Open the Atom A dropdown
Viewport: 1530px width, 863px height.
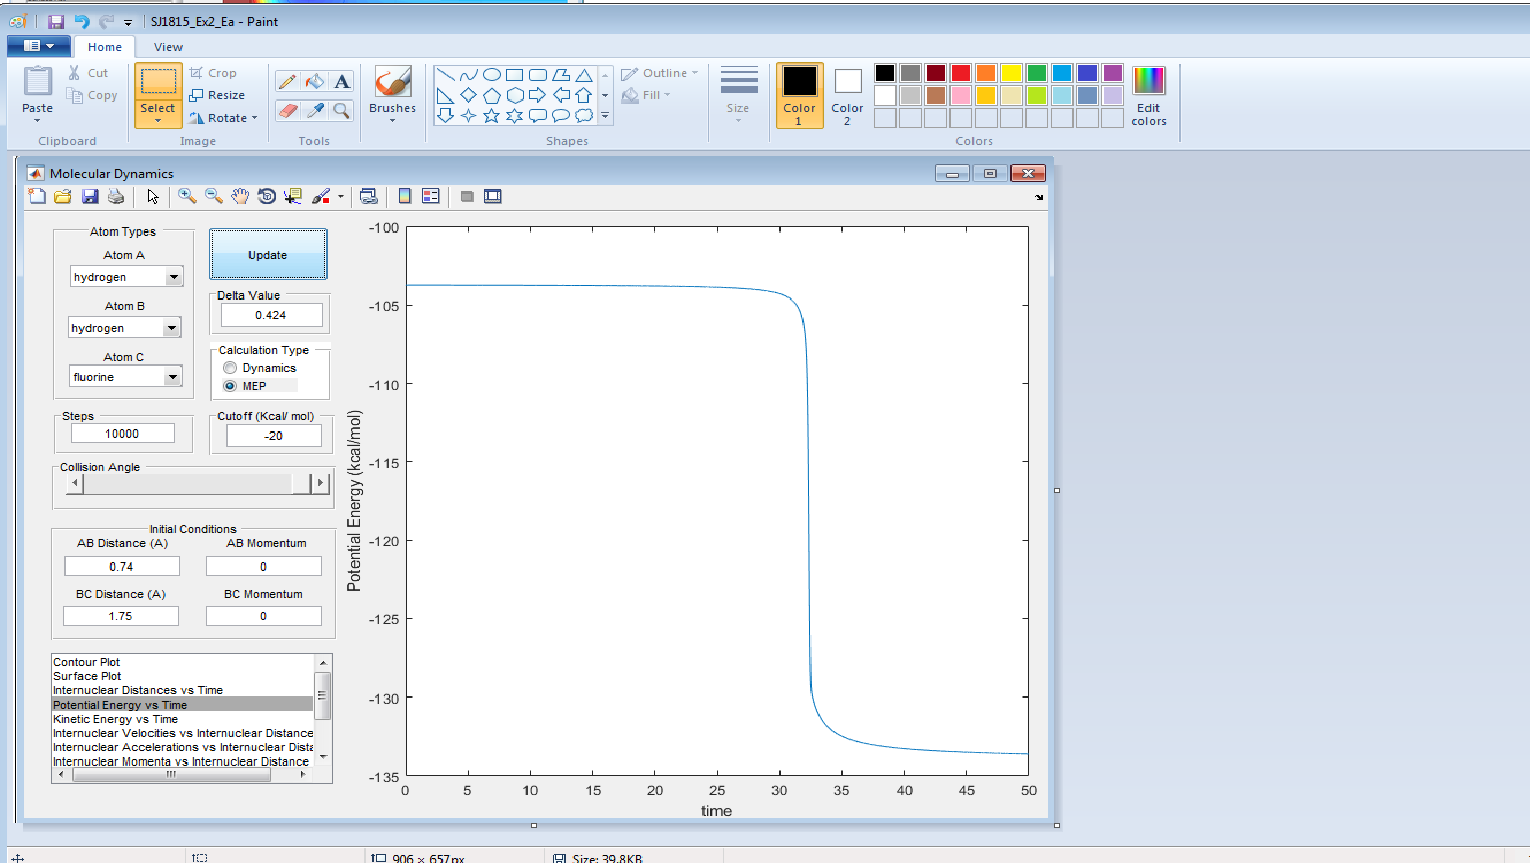(174, 277)
